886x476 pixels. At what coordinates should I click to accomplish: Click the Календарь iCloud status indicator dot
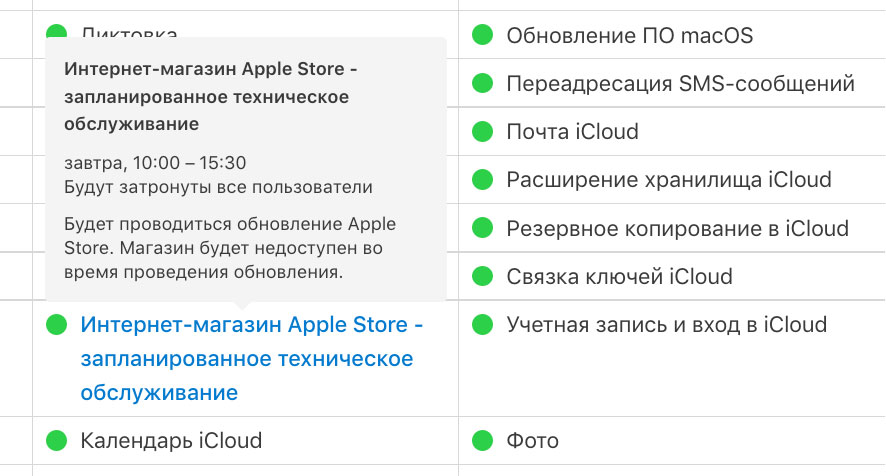57,440
